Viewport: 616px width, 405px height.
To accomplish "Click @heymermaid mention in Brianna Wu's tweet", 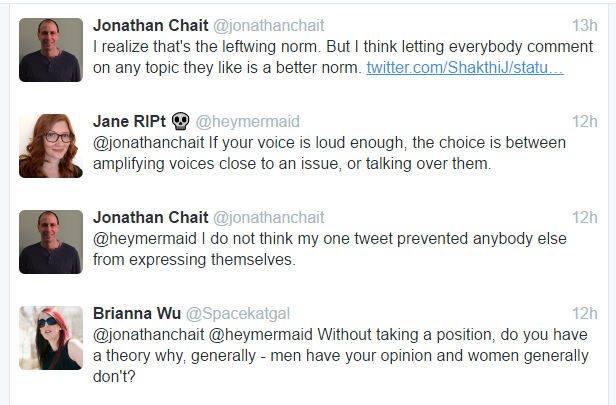I will [x=260, y=335].
